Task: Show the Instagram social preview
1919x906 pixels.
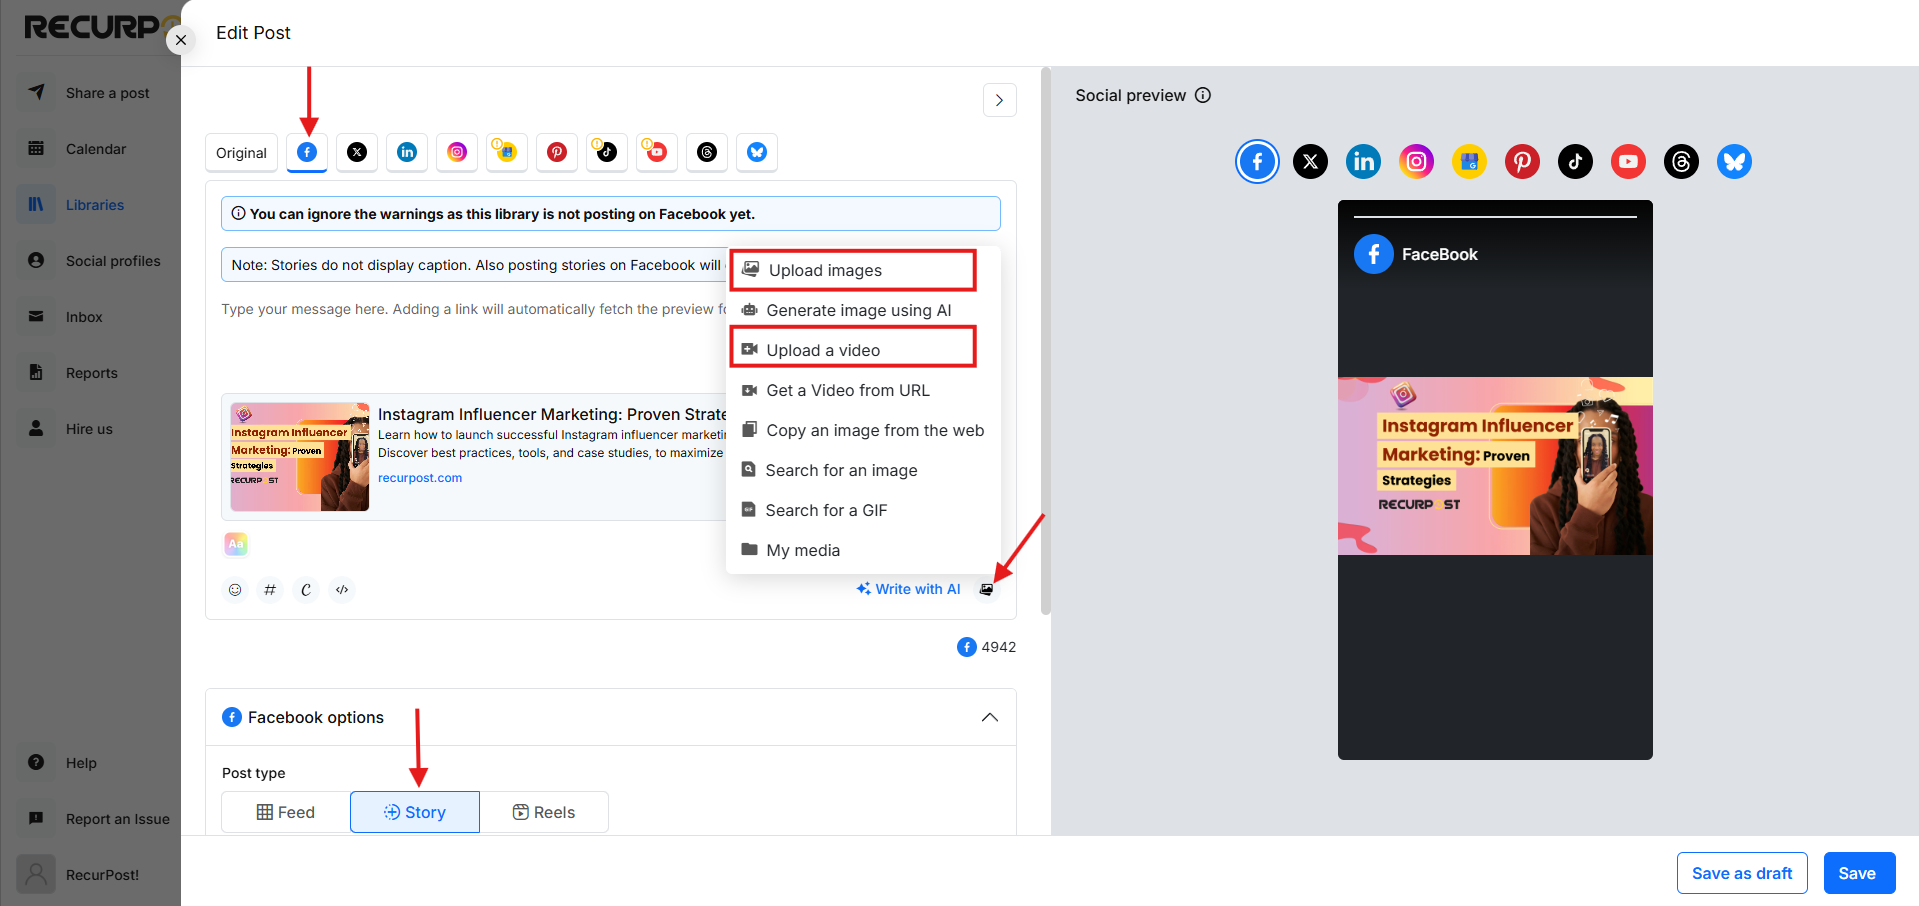Action: tap(1416, 161)
